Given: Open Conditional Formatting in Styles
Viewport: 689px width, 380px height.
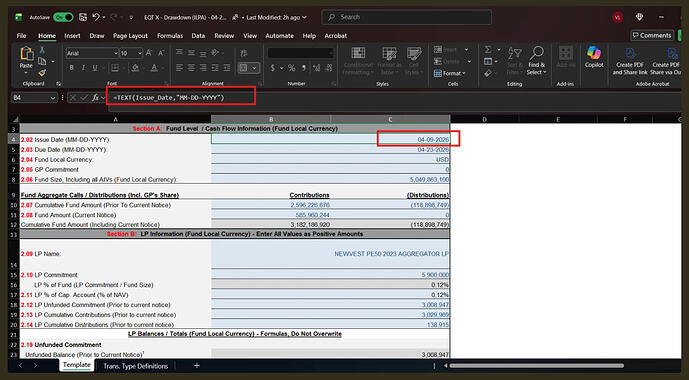Looking at the screenshot, I should 358,61.
